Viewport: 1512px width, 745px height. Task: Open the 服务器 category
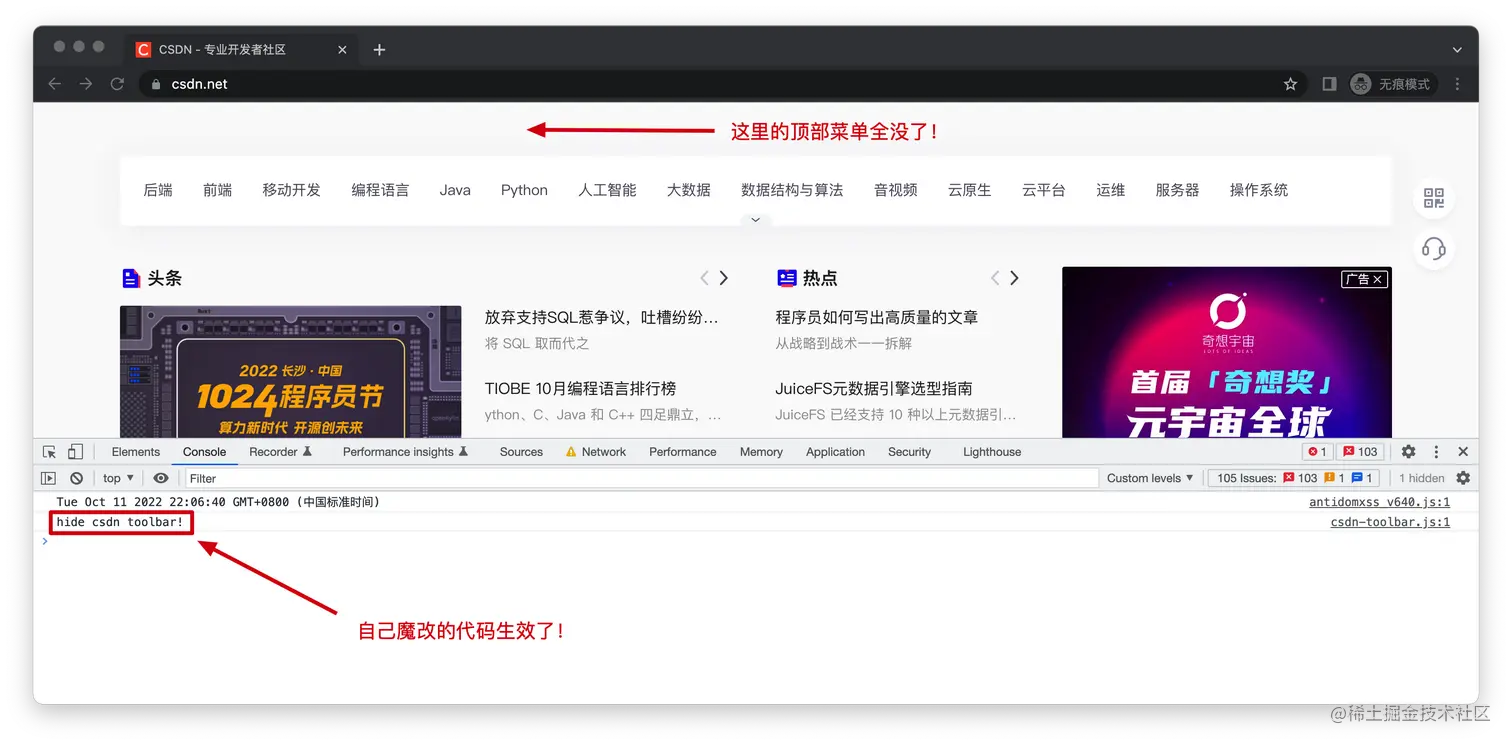pyautogui.click(x=1177, y=190)
